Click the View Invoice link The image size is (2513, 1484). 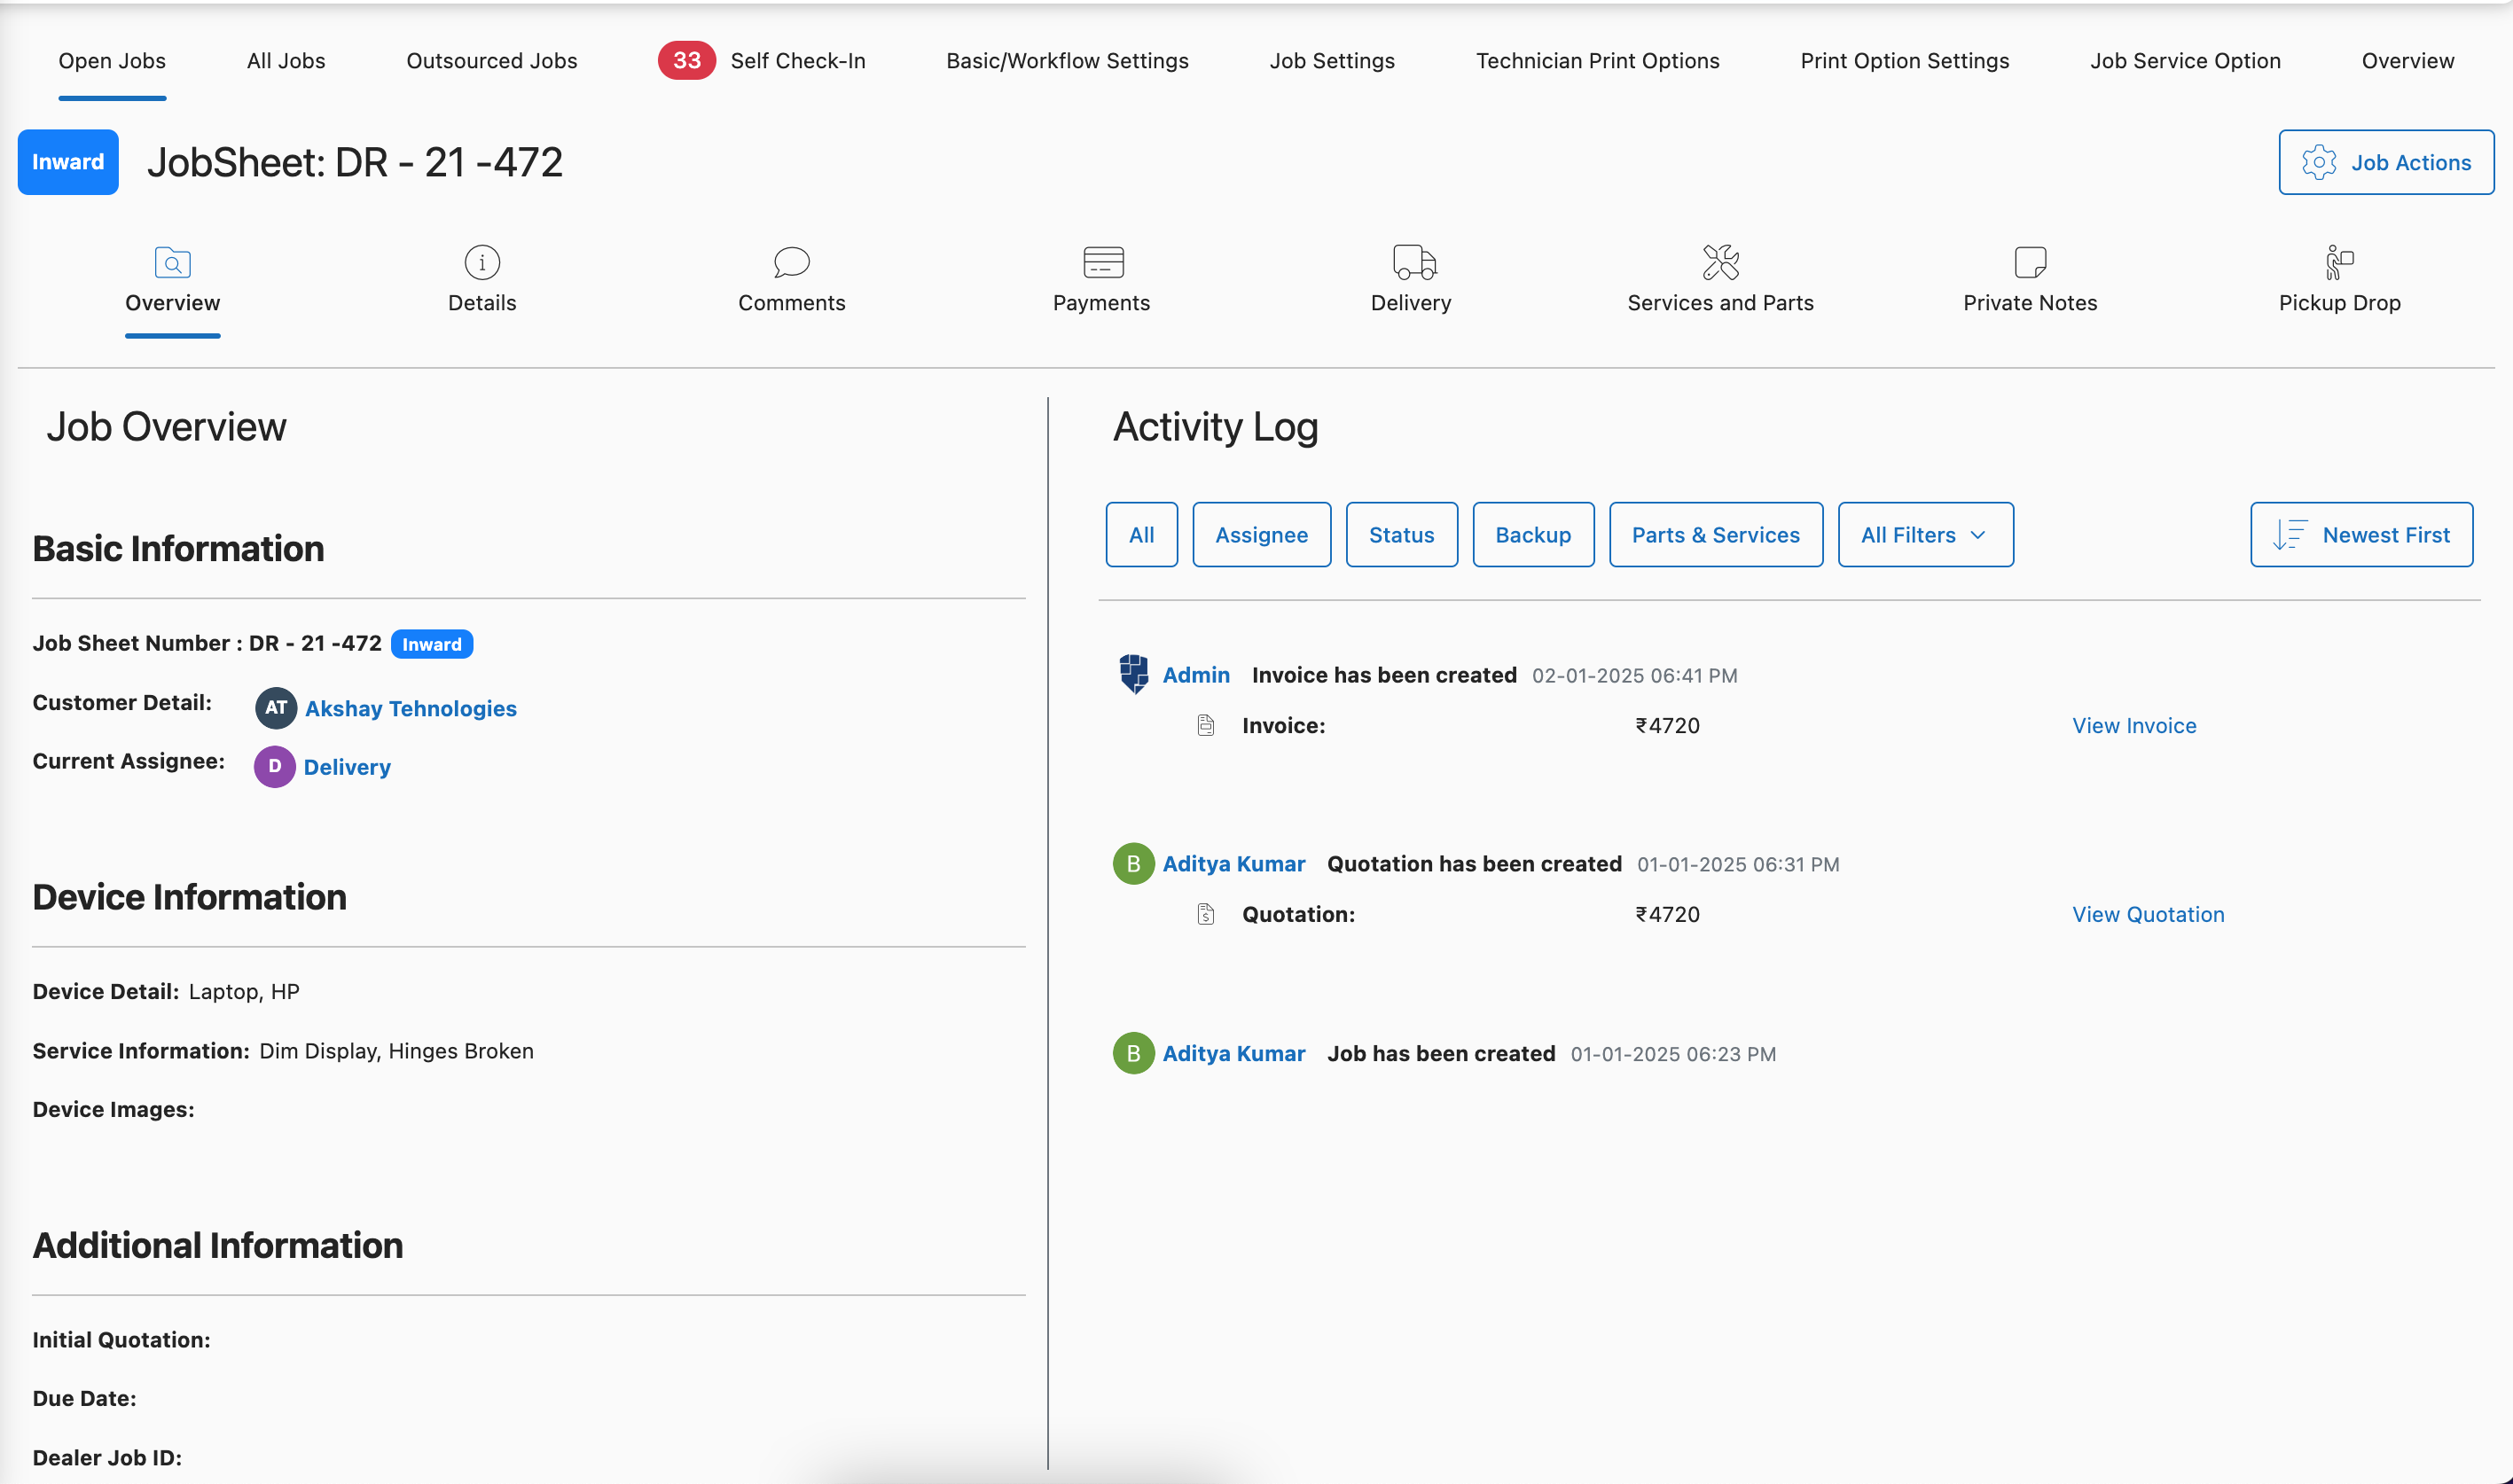(2133, 726)
